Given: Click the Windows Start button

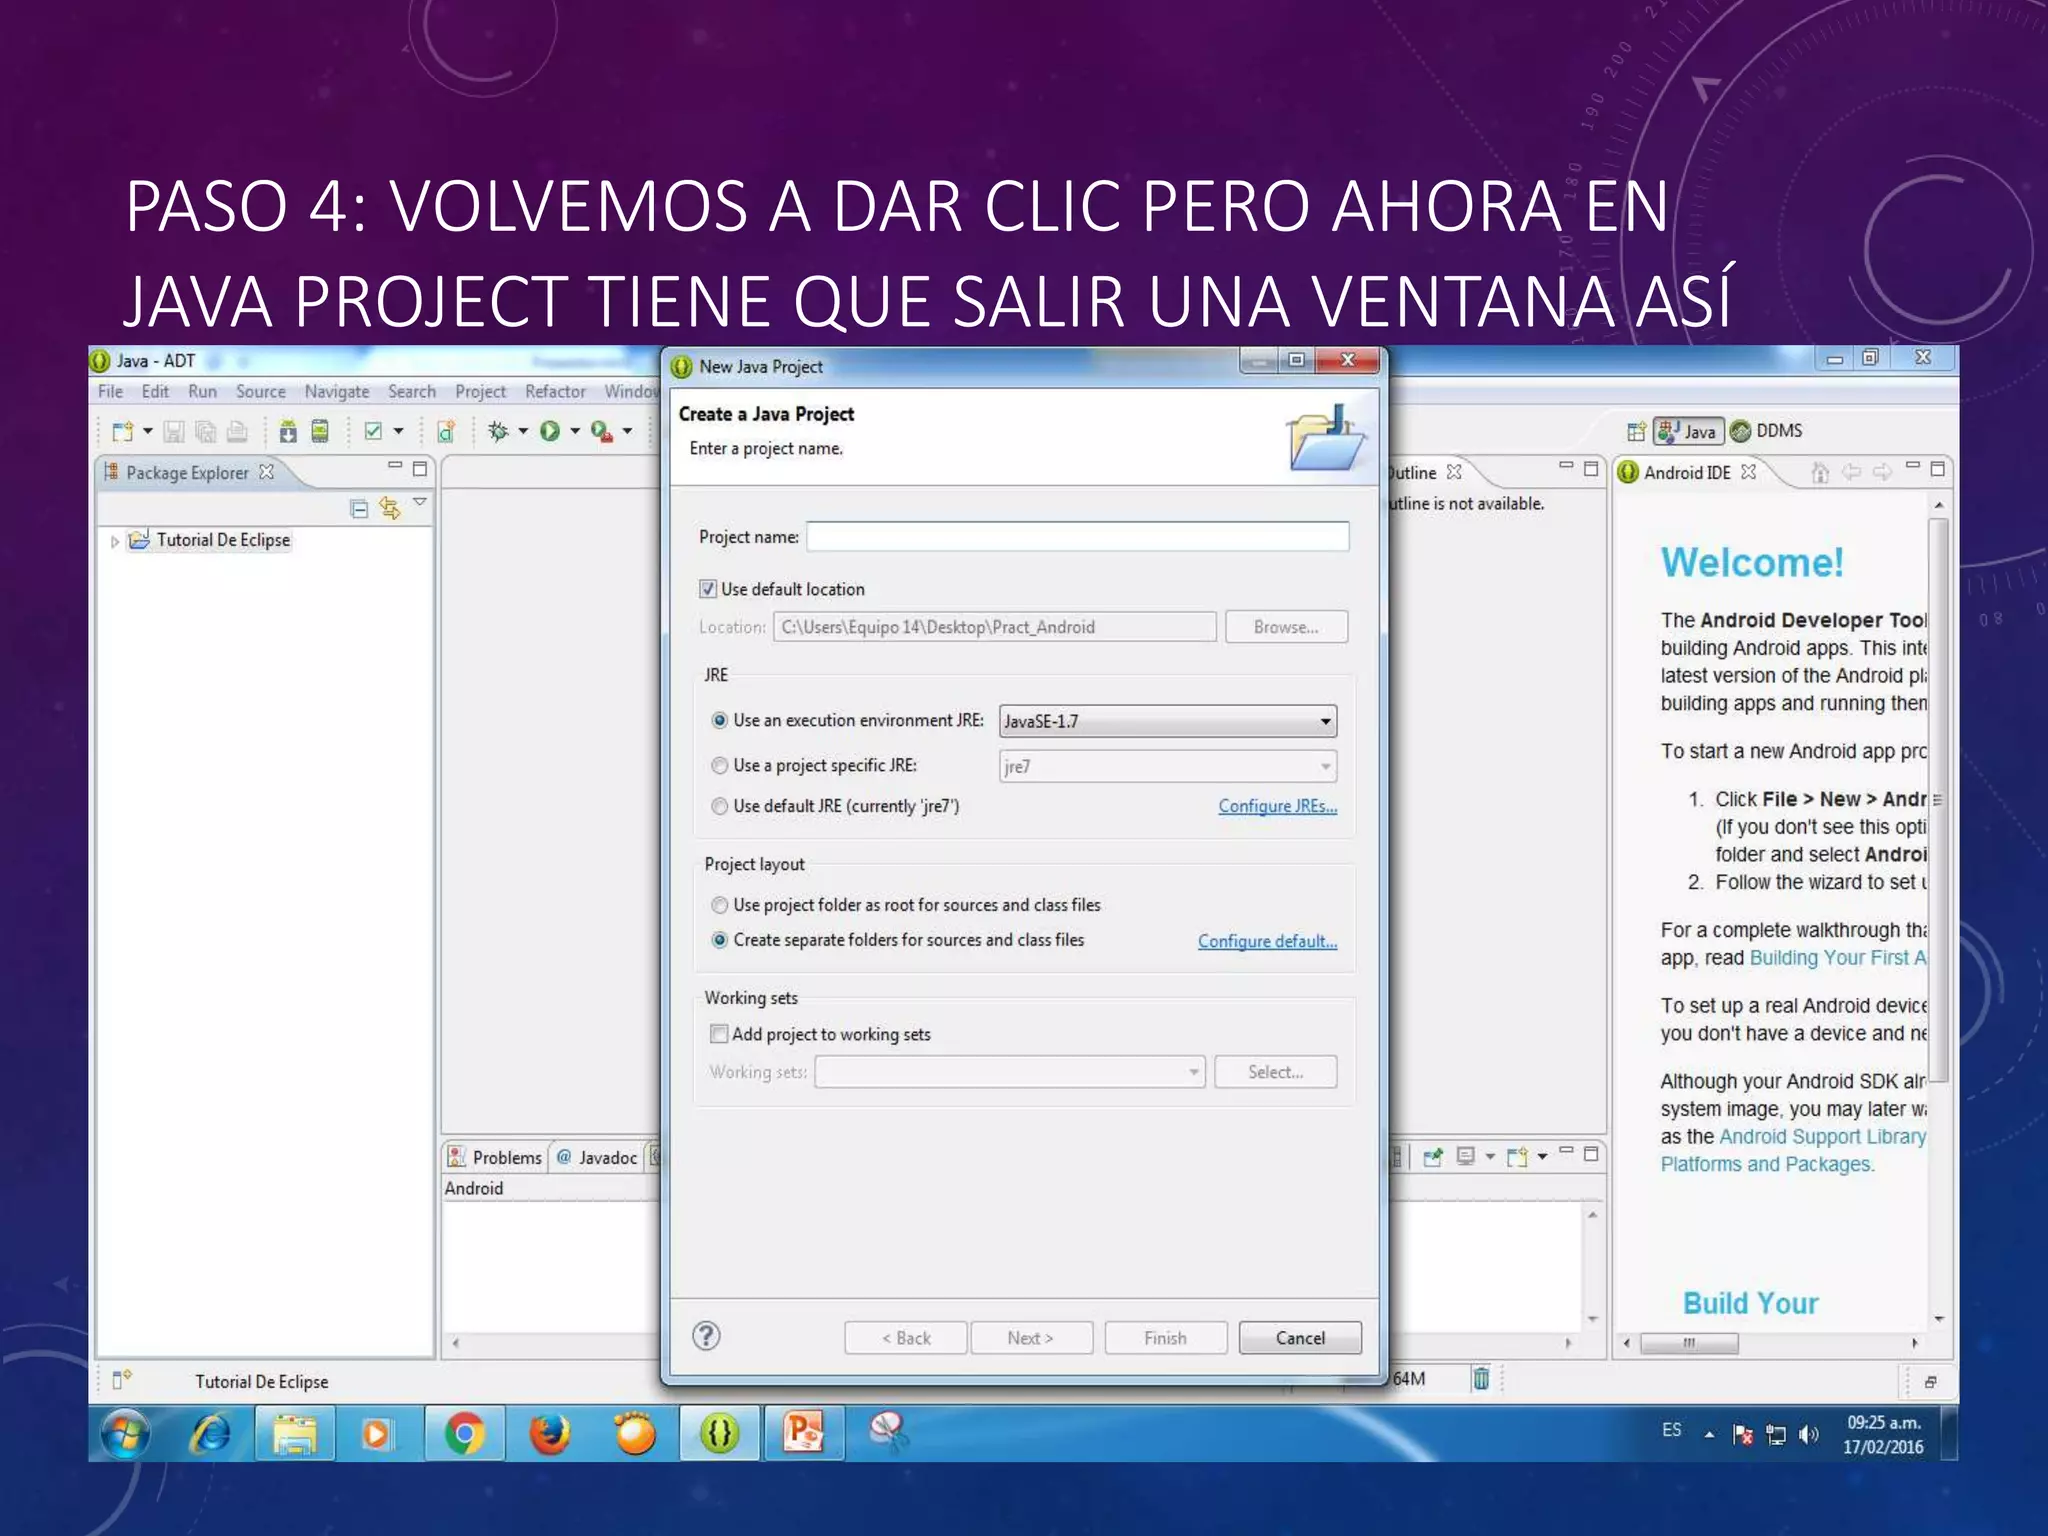Looking at the screenshot, I should point(125,1434).
